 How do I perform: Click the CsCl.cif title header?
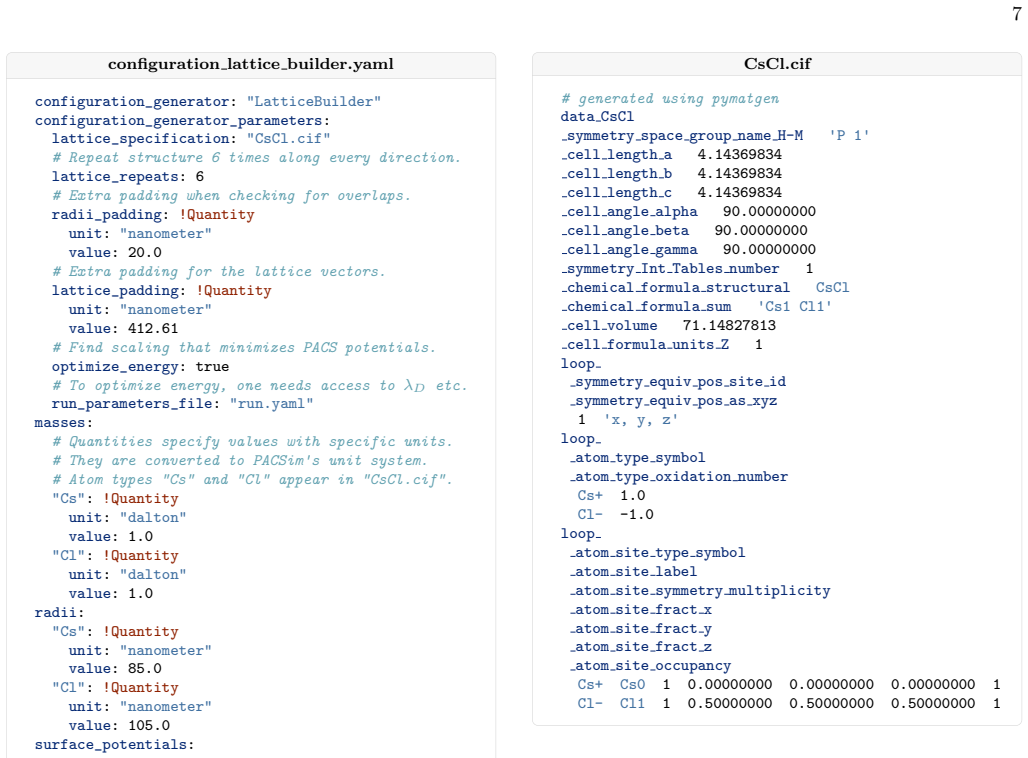[x=777, y=64]
